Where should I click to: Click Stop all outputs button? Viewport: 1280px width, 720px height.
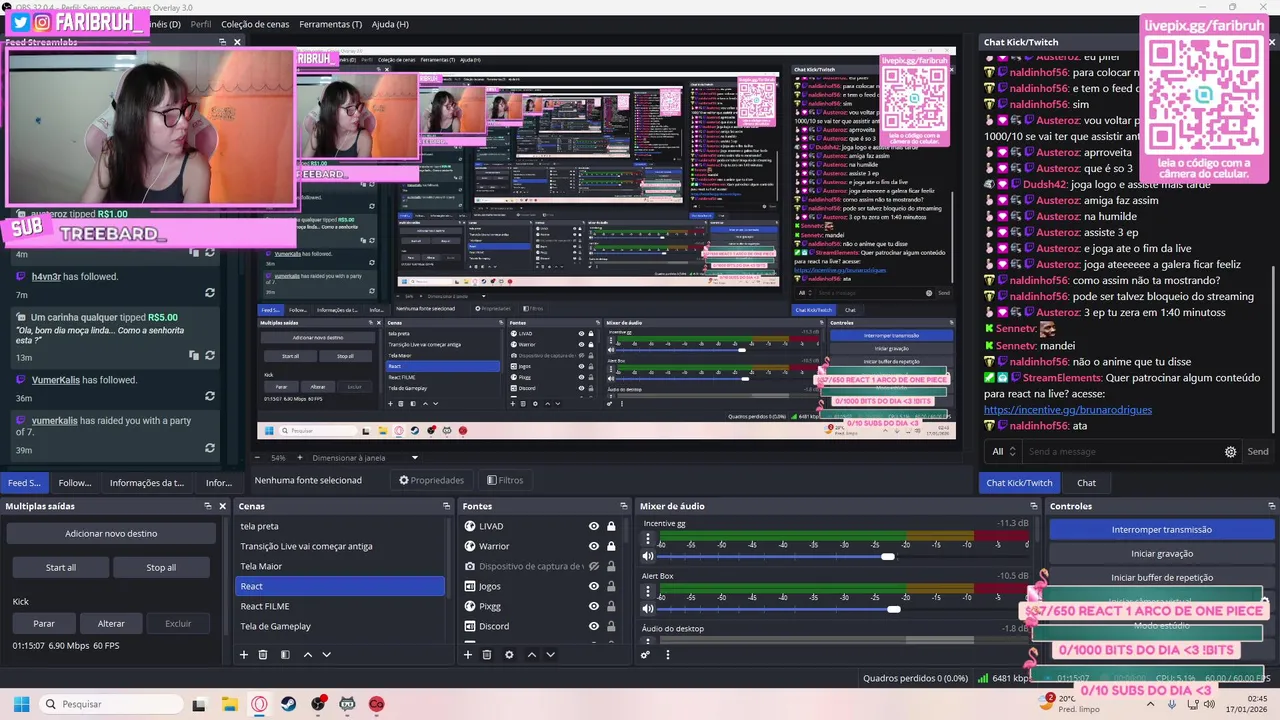(161, 567)
